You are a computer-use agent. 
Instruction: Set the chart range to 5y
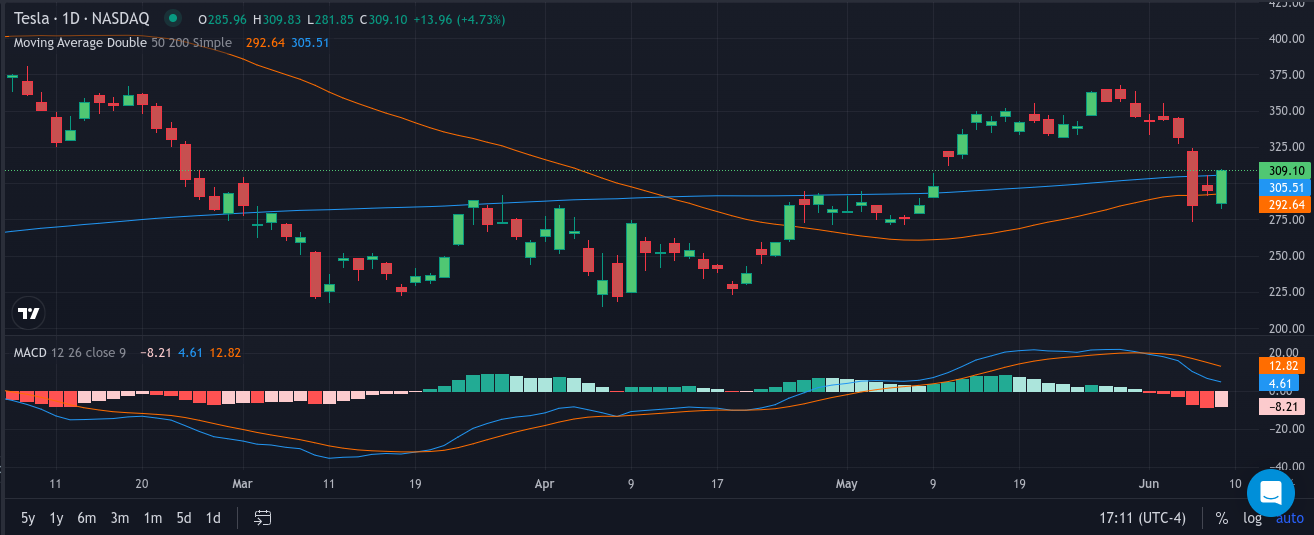(x=27, y=518)
